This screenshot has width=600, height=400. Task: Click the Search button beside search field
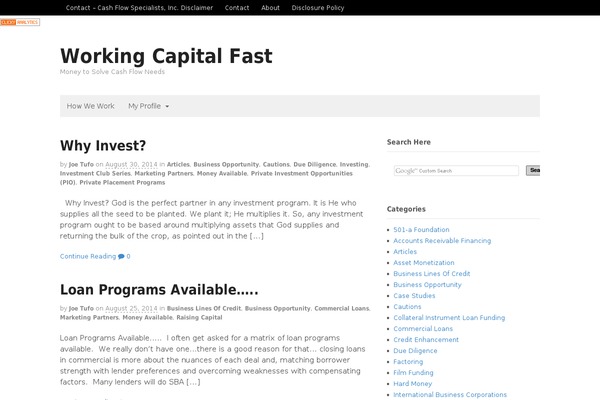coord(533,170)
